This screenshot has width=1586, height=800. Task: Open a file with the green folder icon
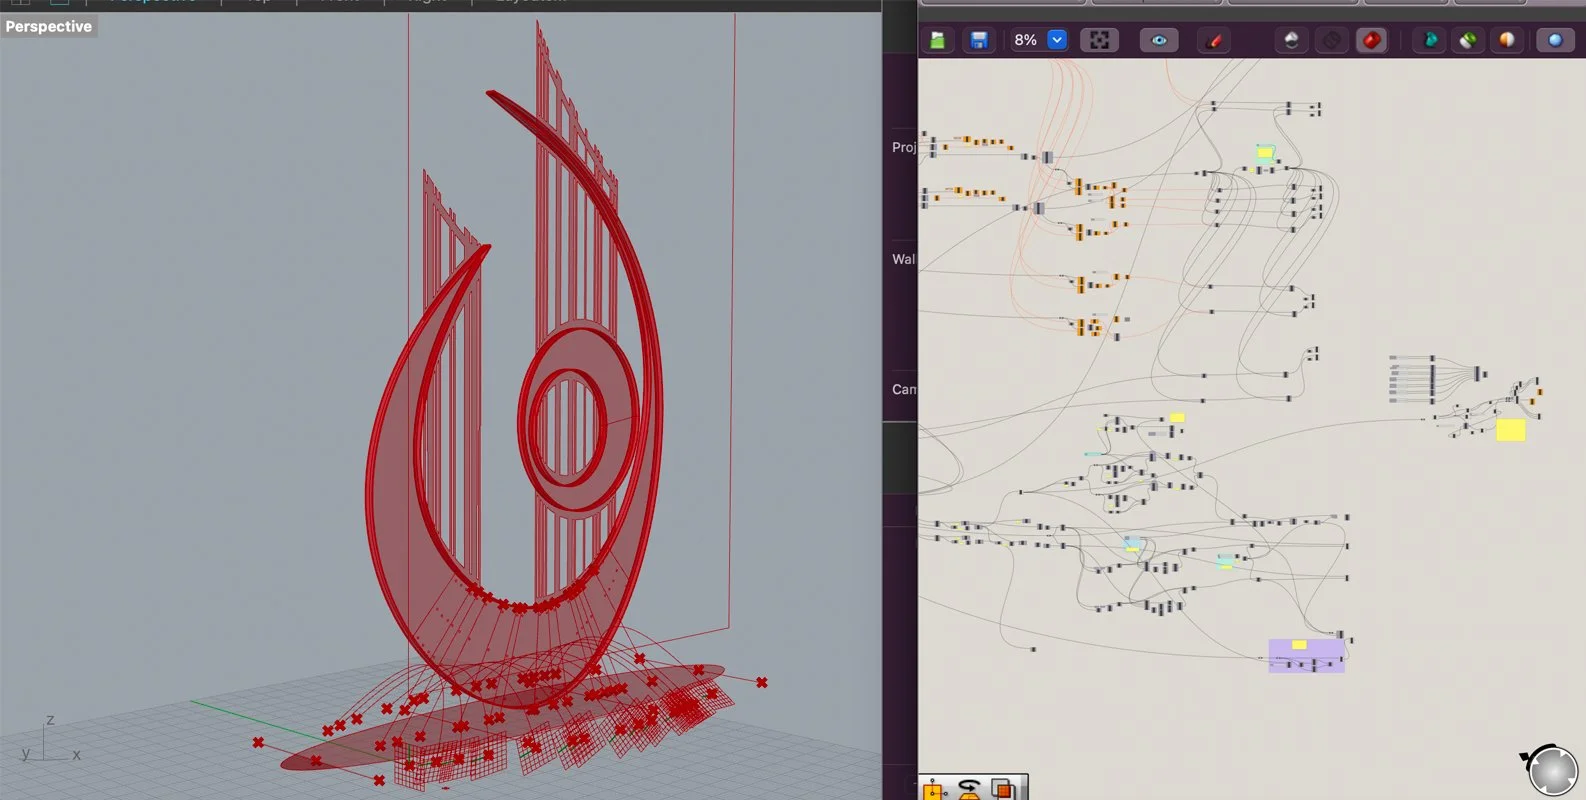pyautogui.click(x=937, y=40)
